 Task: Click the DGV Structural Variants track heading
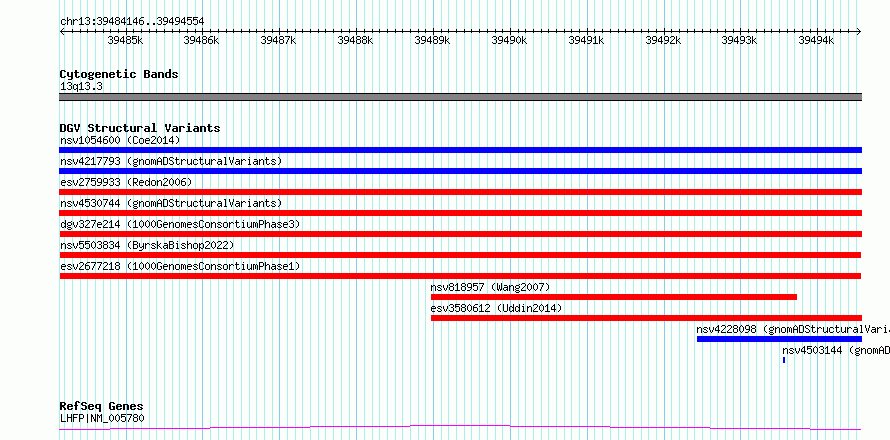click(140, 128)
